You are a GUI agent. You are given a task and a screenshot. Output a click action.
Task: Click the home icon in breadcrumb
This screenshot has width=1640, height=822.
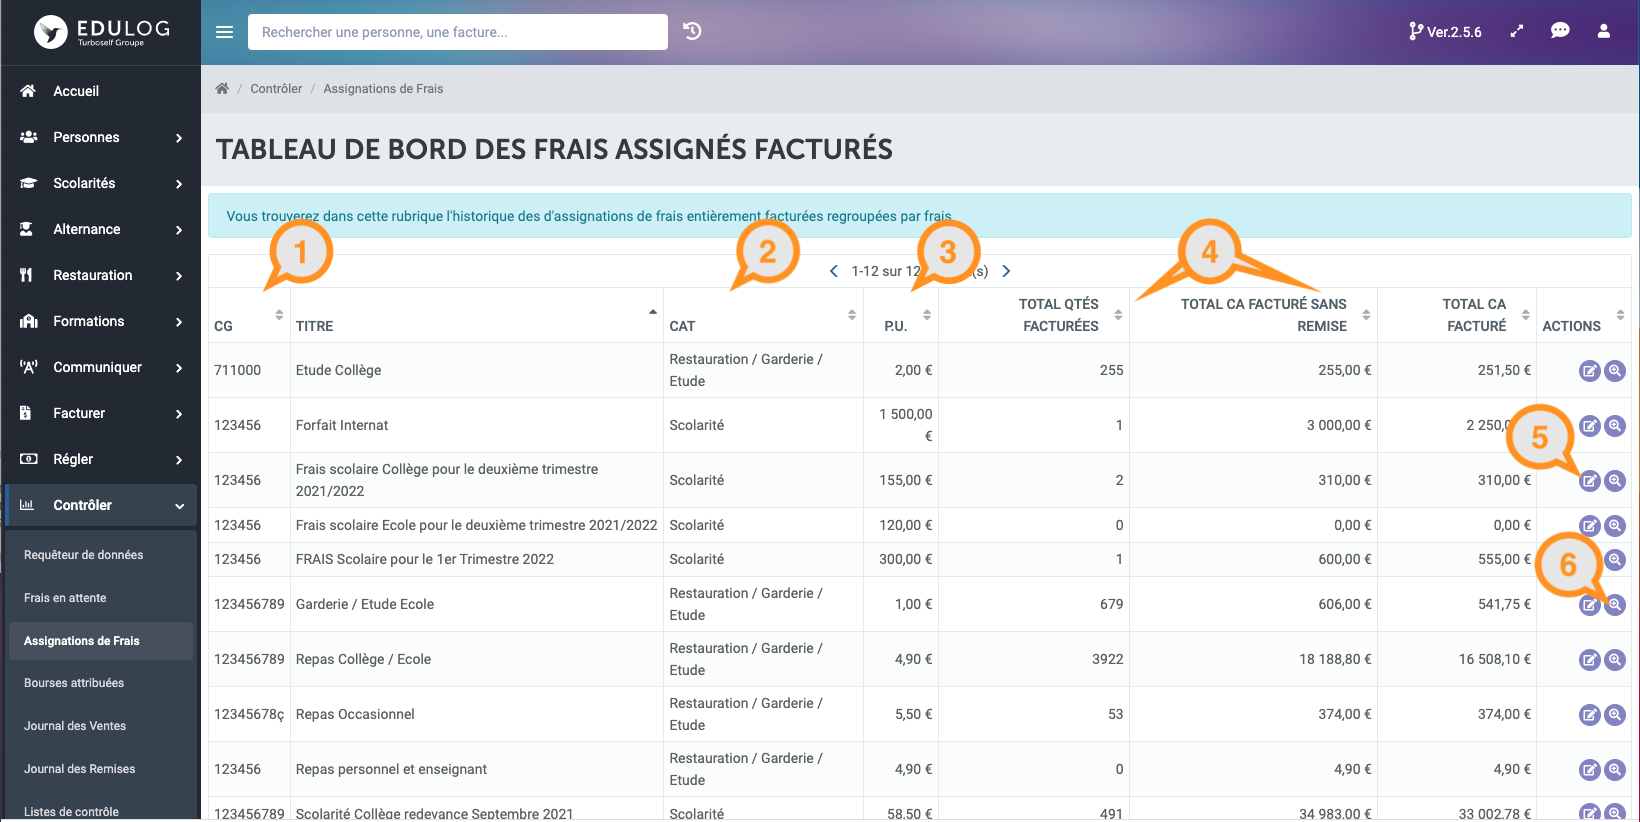pos(222,88)
